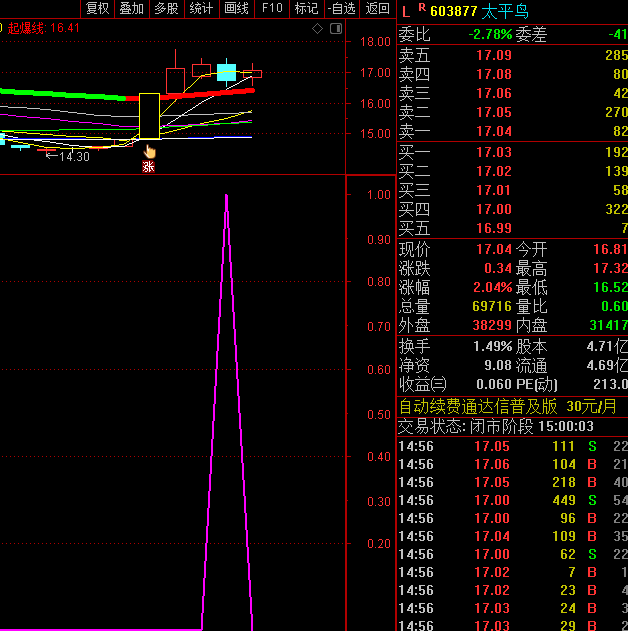Click the red R icon beside stock code
628x631 pixels.
422,9
